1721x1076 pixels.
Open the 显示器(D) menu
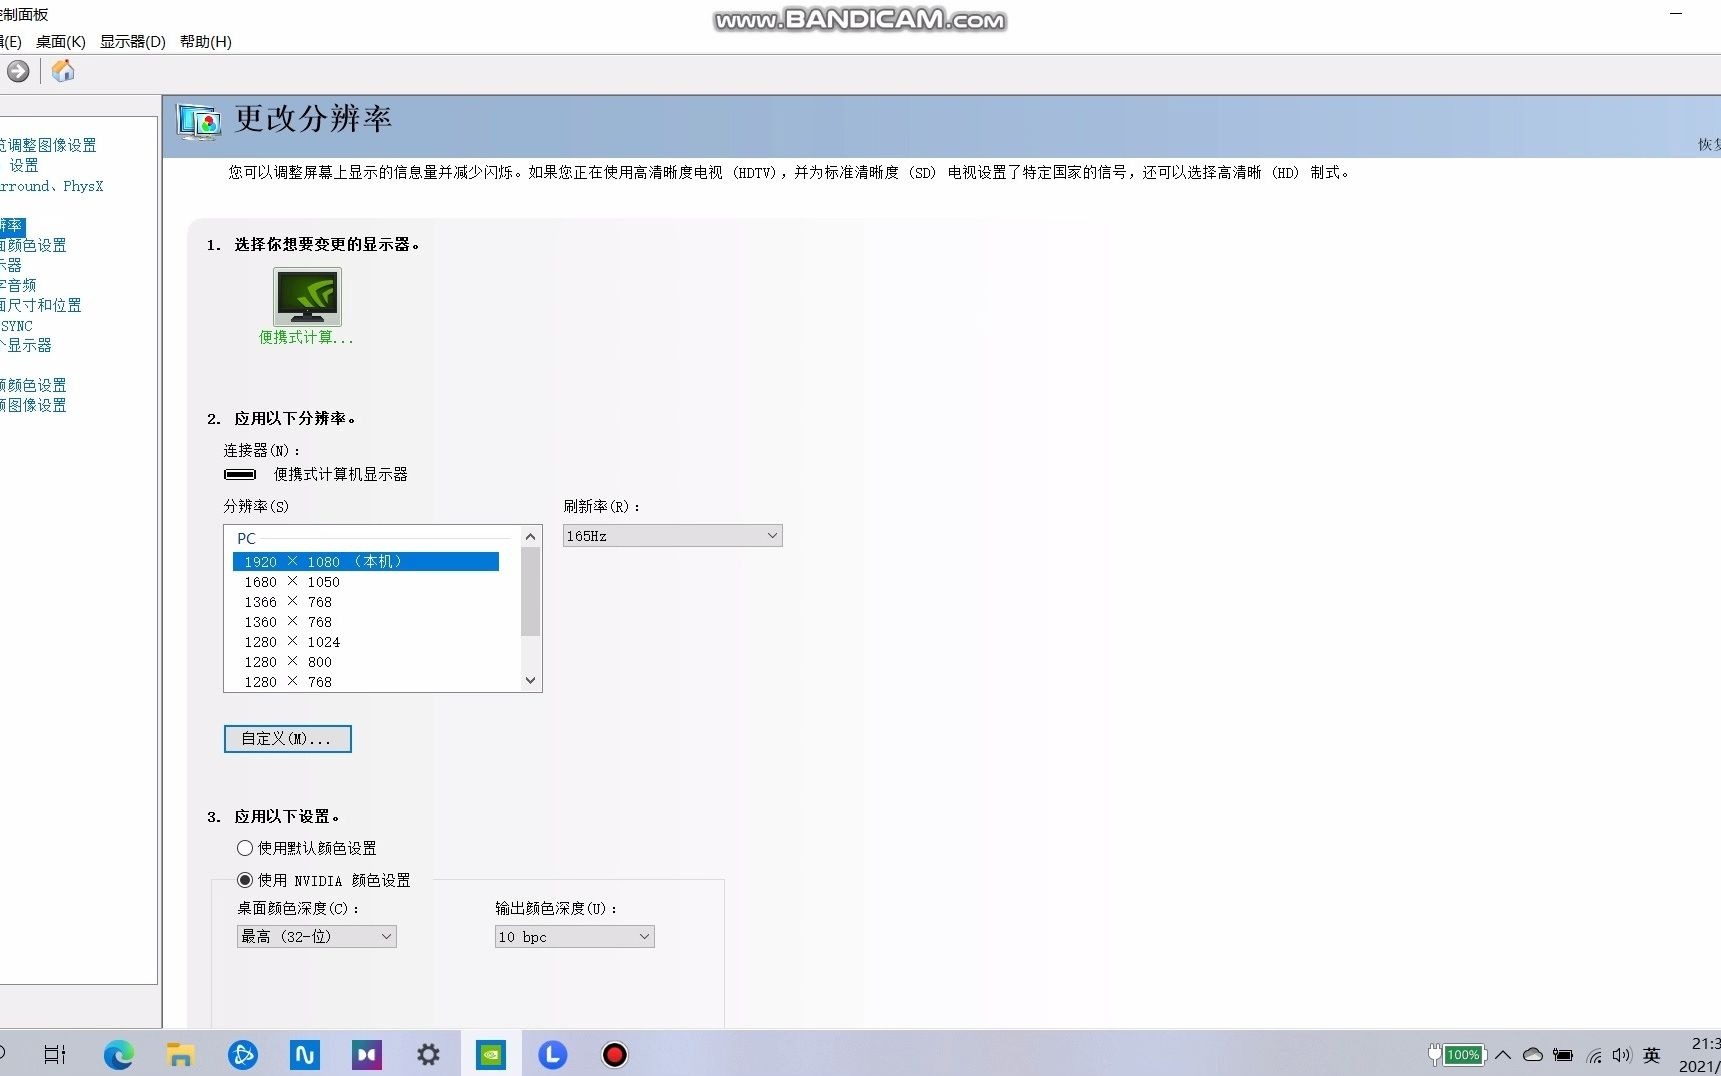[133, 41]
